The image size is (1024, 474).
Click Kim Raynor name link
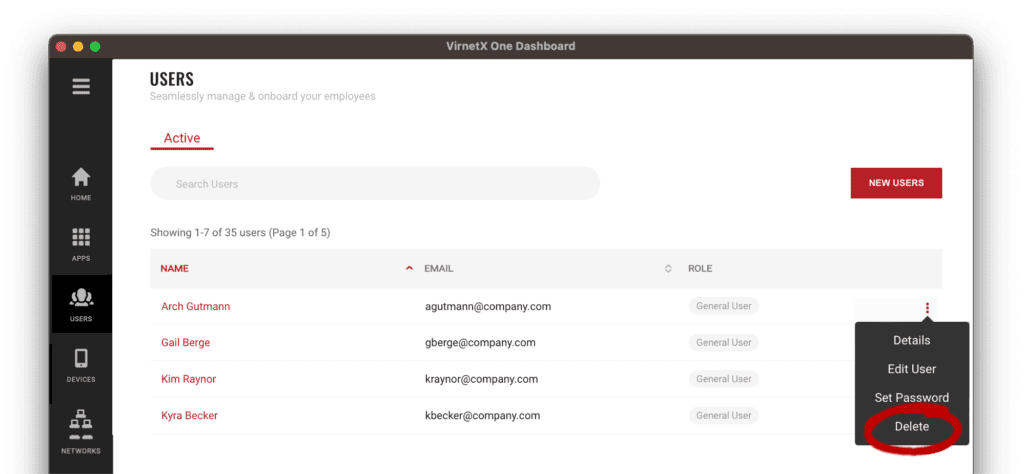pyautogui.click(x=188, y=379)
